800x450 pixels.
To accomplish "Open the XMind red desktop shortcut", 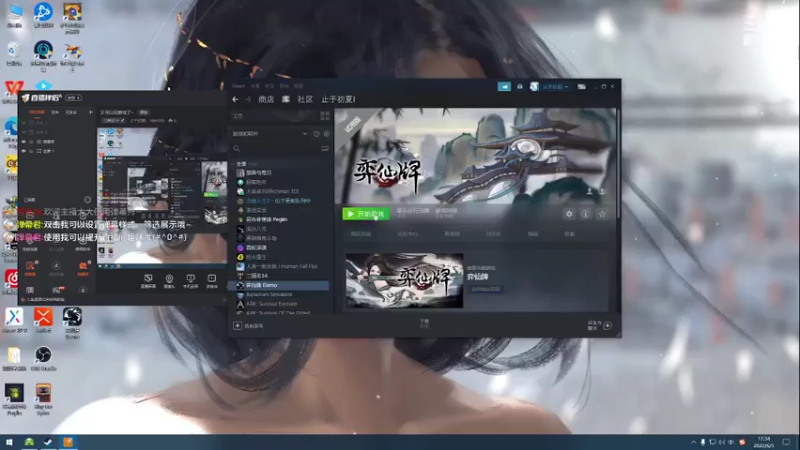I will pos(43,320).
